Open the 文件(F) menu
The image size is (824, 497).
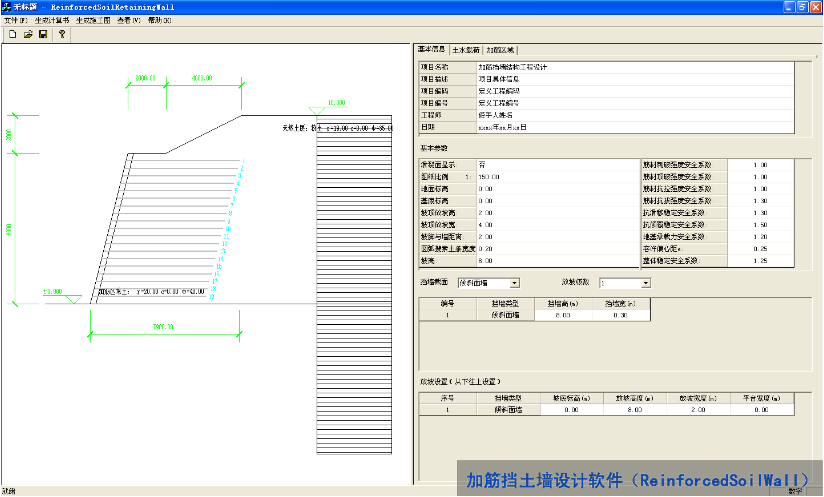pos(16,20)
